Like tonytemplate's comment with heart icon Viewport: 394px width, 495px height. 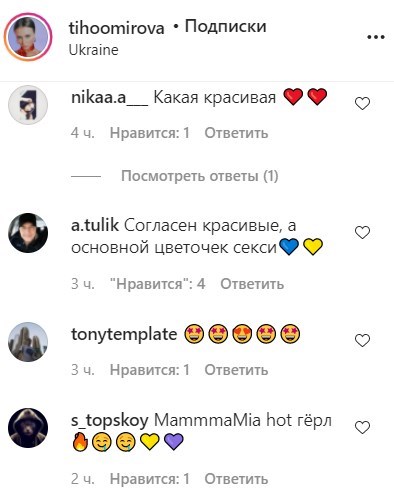pos(362,341)
